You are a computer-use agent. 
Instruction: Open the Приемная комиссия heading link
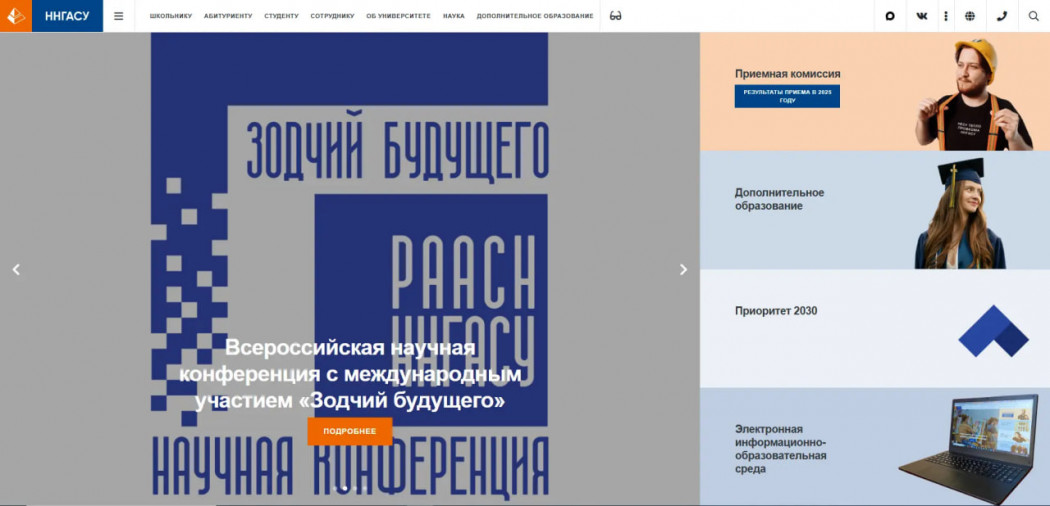787,74
